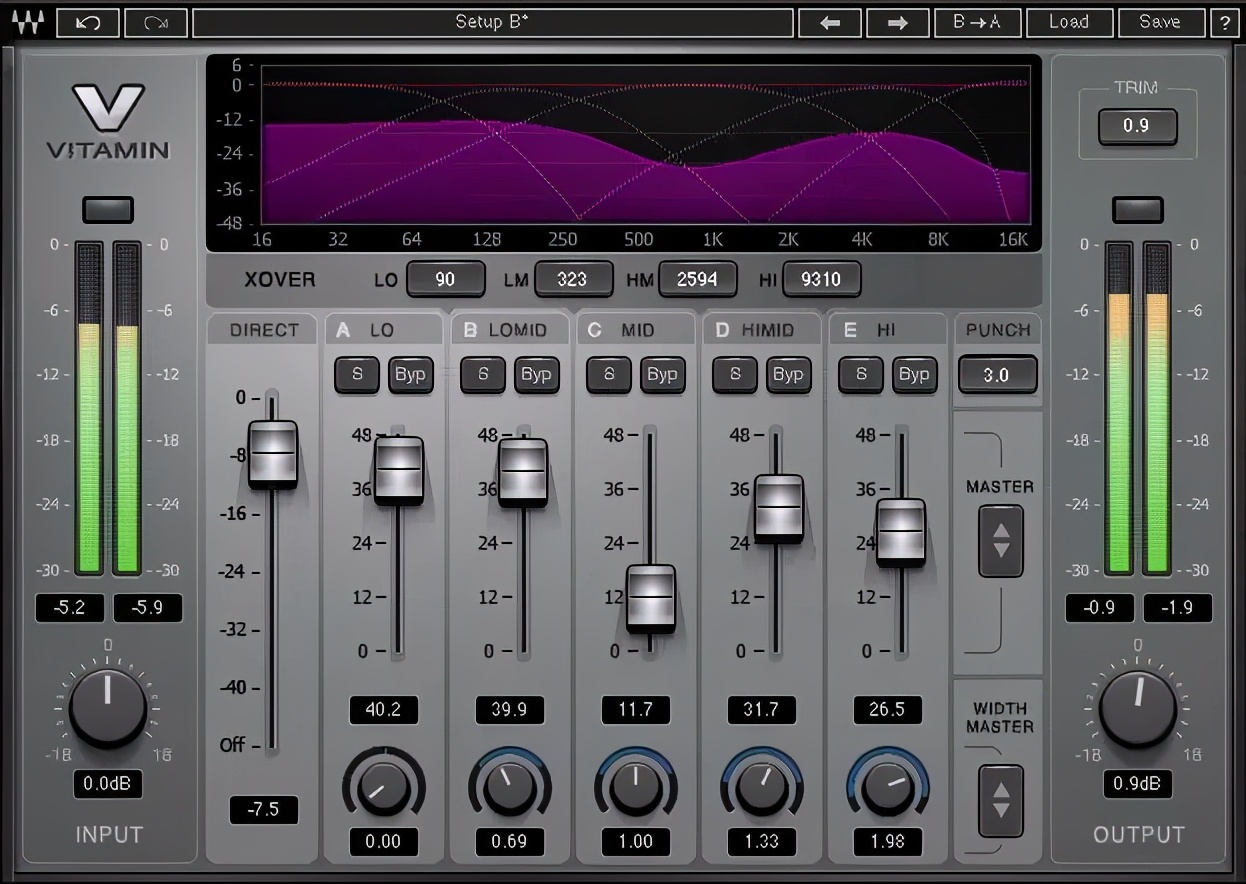The image size is (1246, 884).
Task: Click the output clip indicator LED
Action: click(1138, 209)
